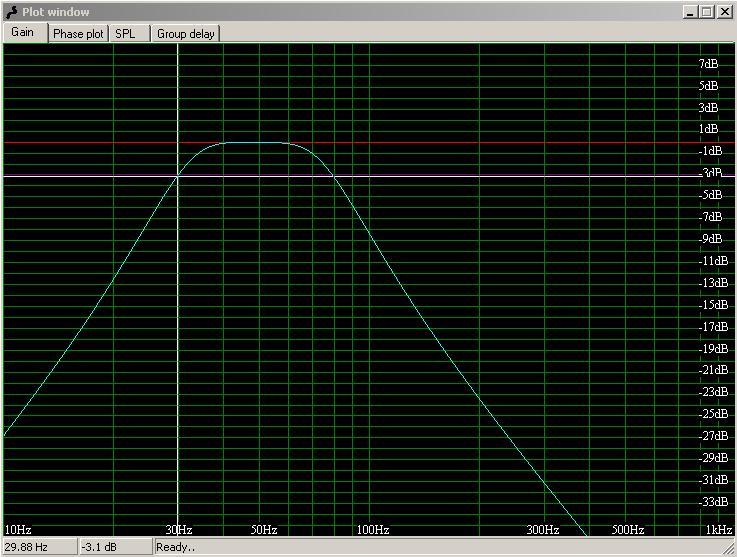Click the -23dB scale label
The width and height of the screenshot is (737, 557).
coord(713,392)
